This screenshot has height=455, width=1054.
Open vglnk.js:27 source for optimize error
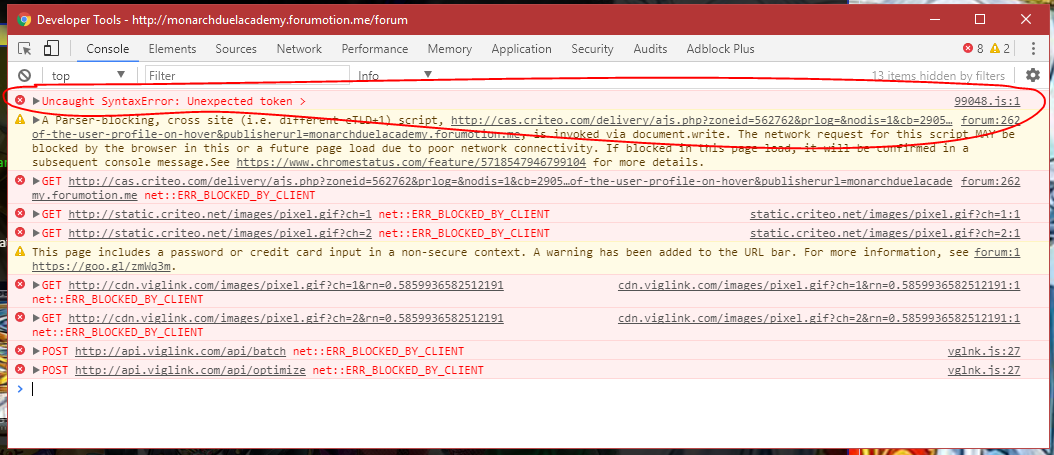(x=984, y=370)
